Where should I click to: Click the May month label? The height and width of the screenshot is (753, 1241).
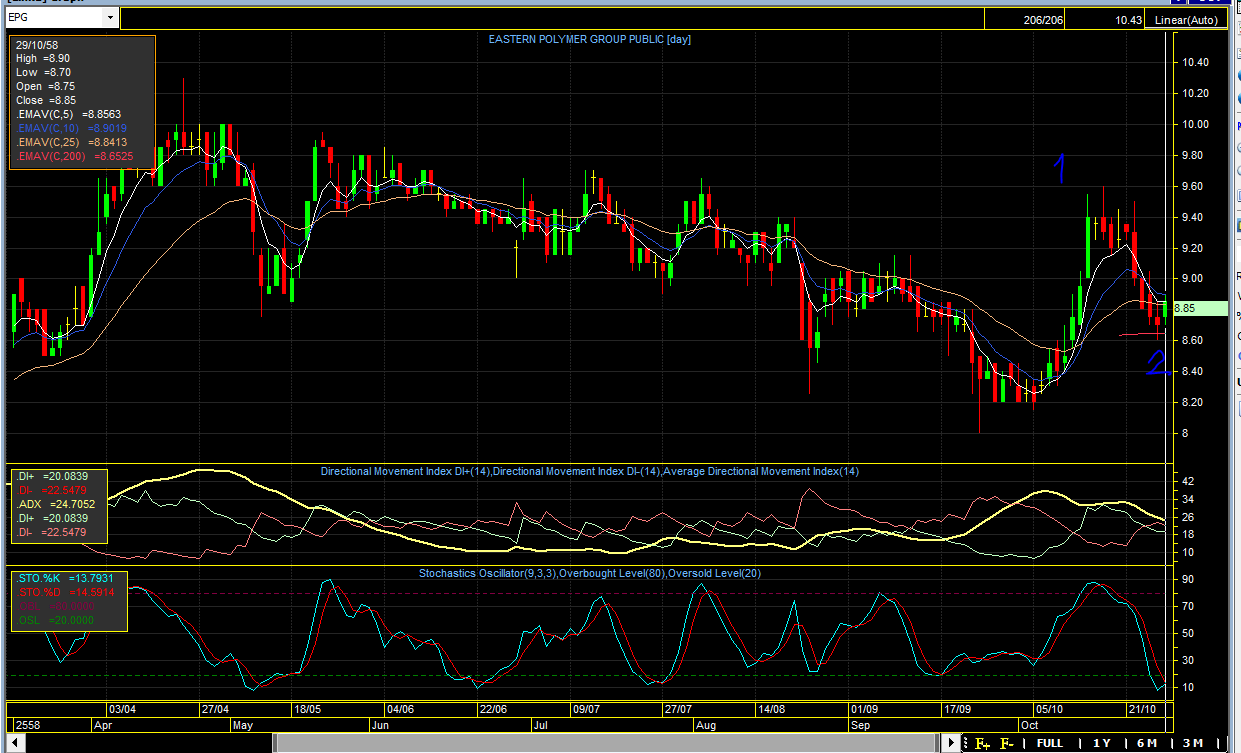click(244, 723)
